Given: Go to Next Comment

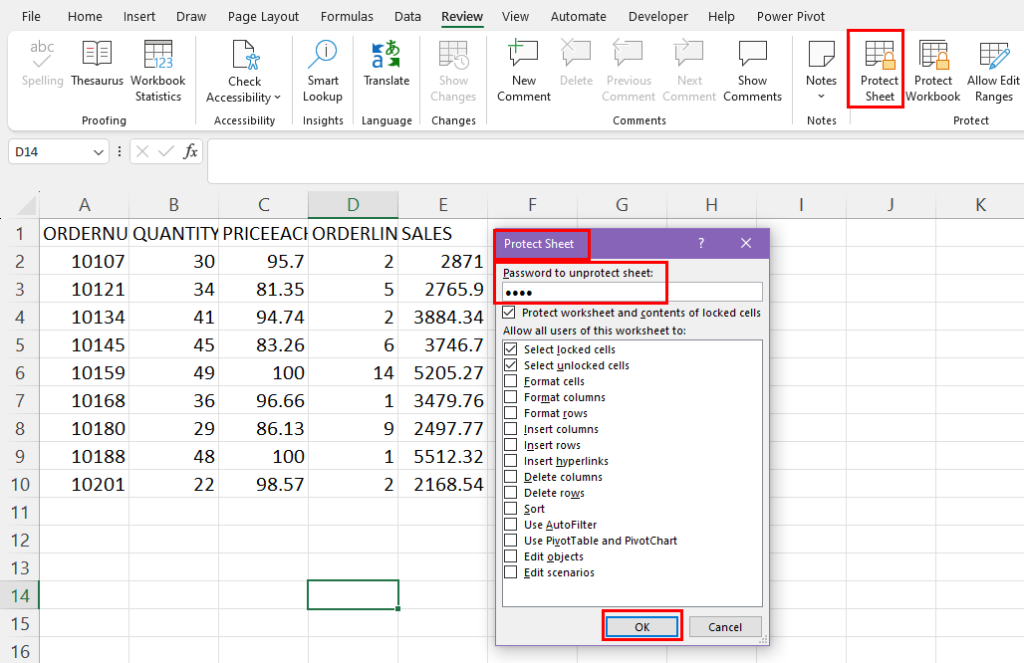Looking at the screenshot, I should [x=689, y=71].
